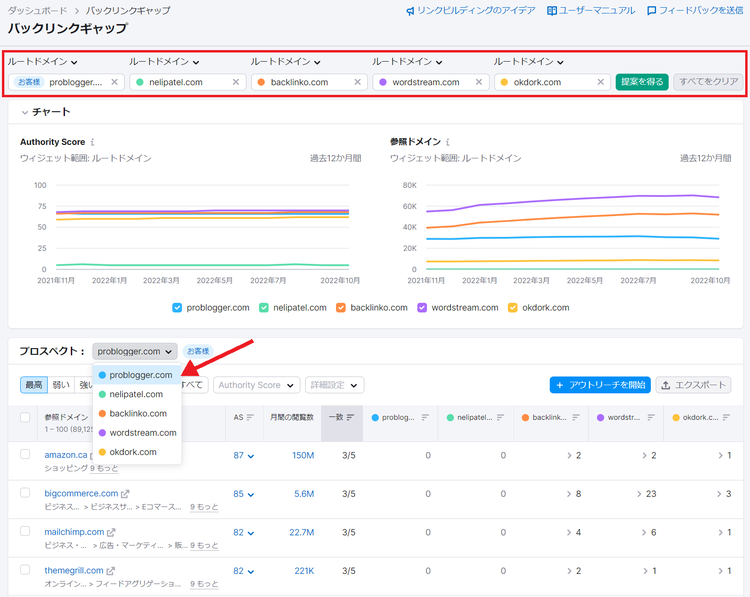
Task: Open mailchimp.com external link icon
Action: click(111, 532)
